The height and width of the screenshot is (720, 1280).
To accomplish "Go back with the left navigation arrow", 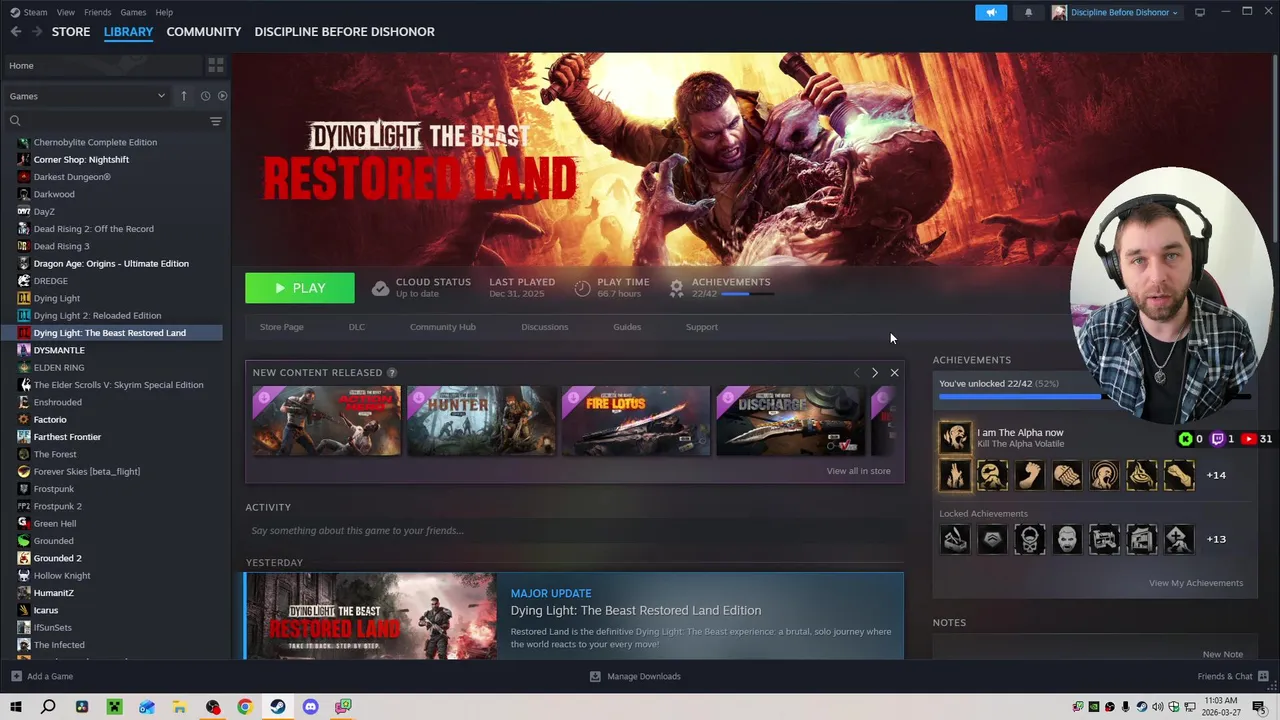I will point(16,32).
